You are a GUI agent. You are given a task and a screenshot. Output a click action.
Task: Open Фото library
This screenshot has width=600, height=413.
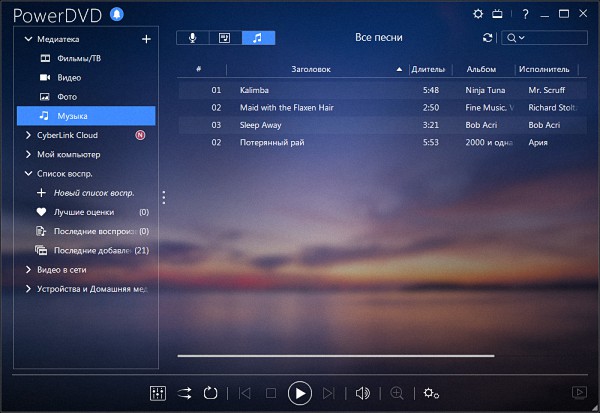coord(86,97)
